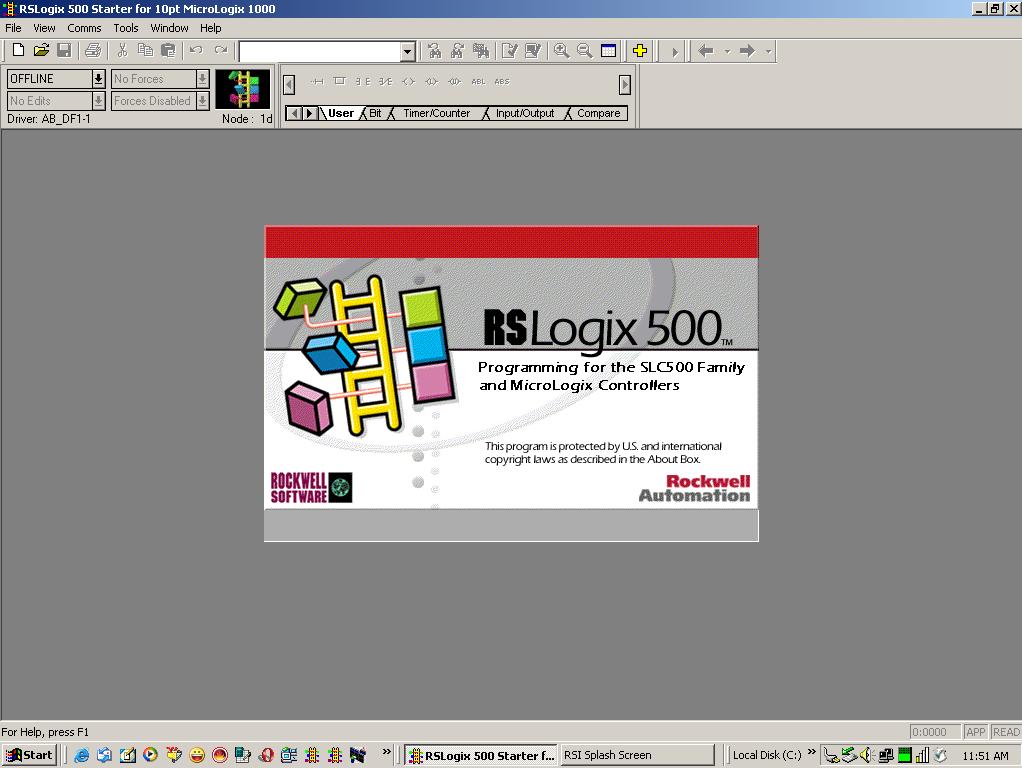Open the No Forces dropdown
1022x769 pixels.
click(x=203, y=79)
